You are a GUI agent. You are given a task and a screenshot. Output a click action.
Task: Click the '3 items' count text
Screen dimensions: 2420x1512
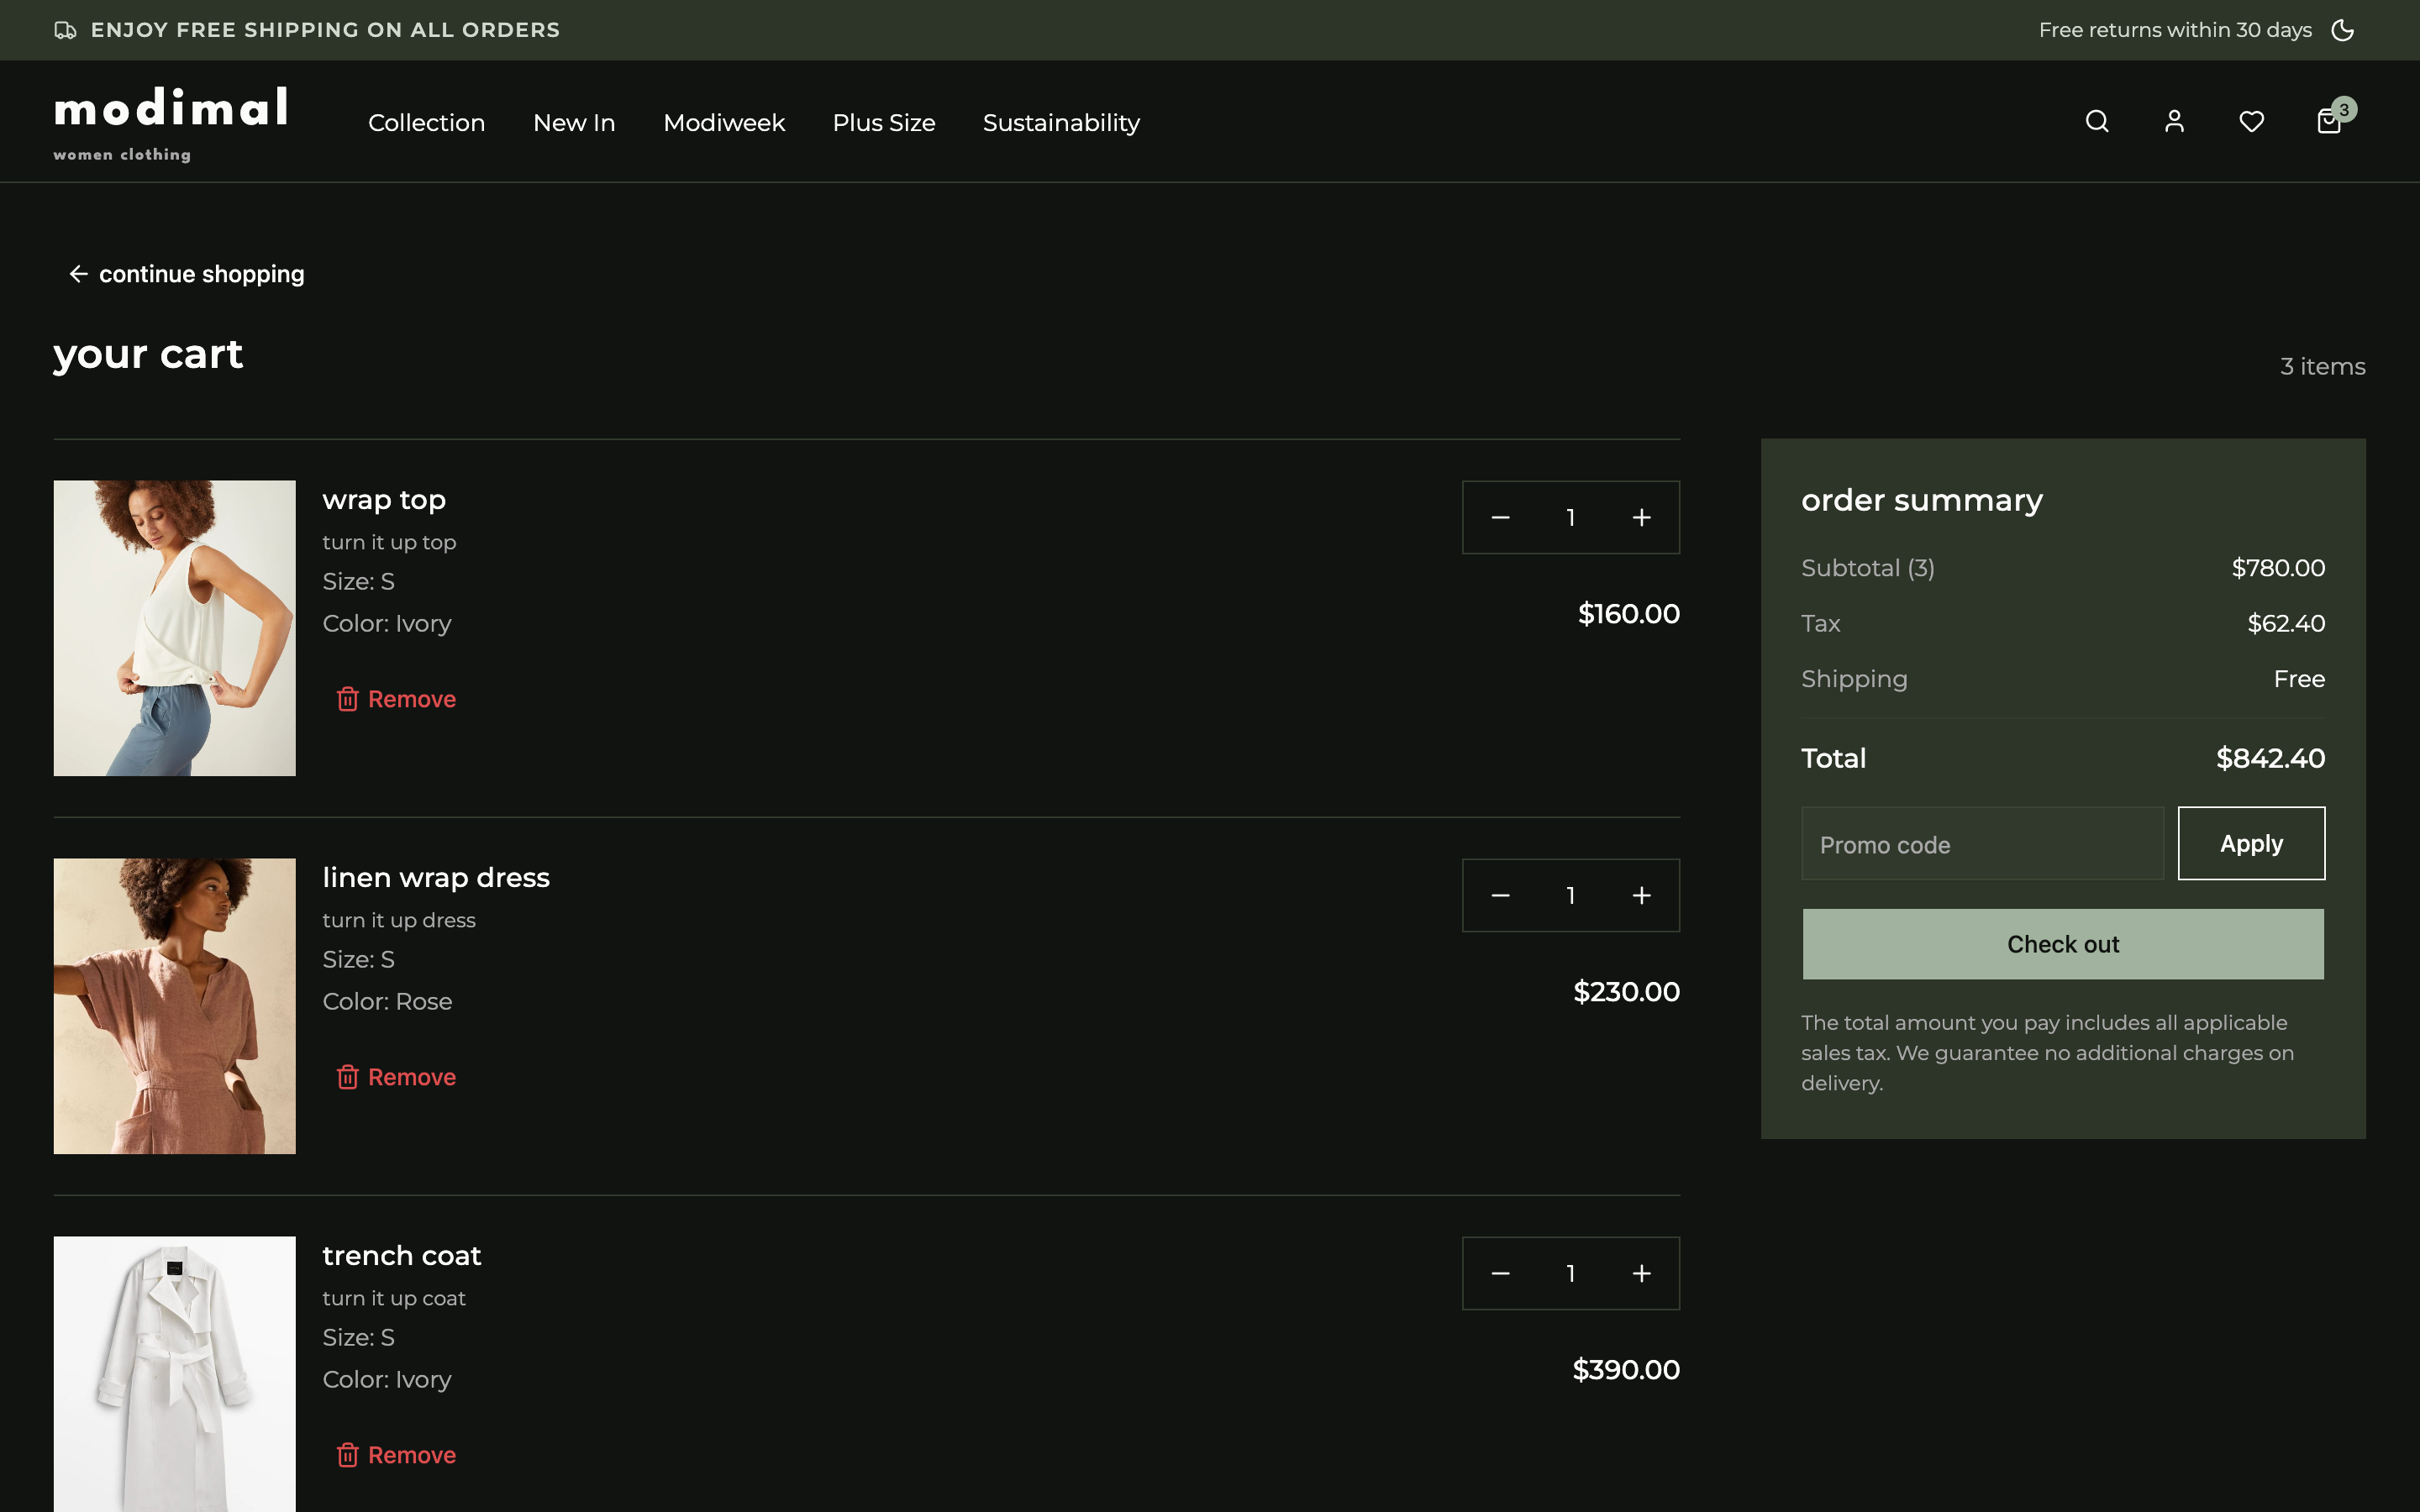[x=2322, y=367]
